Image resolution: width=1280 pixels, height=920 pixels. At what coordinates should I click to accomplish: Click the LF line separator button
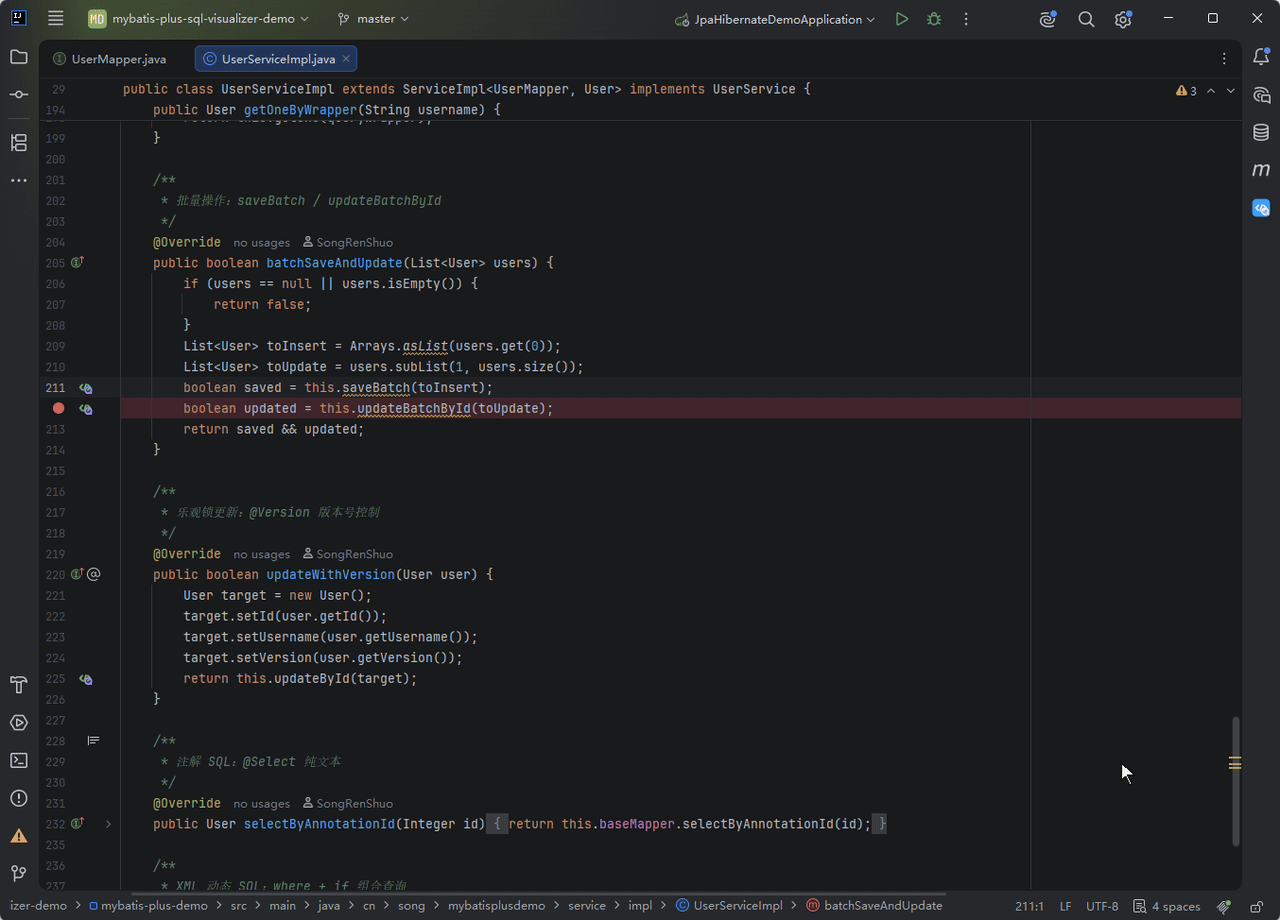click(x=1066, y=906)
